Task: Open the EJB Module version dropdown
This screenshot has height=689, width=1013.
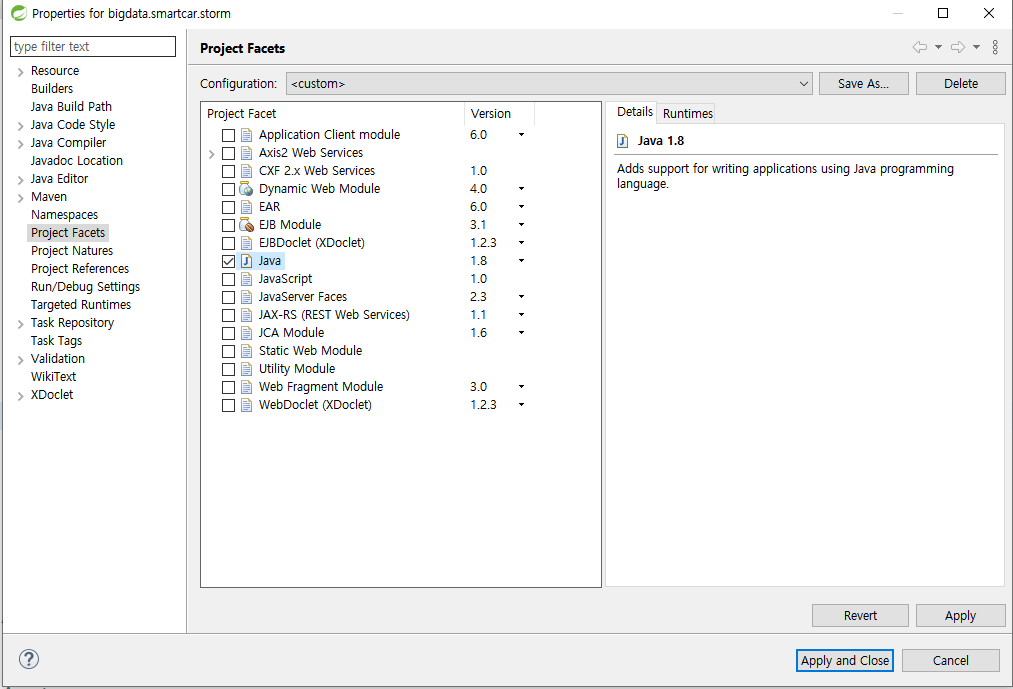Action: coord(521,224)
